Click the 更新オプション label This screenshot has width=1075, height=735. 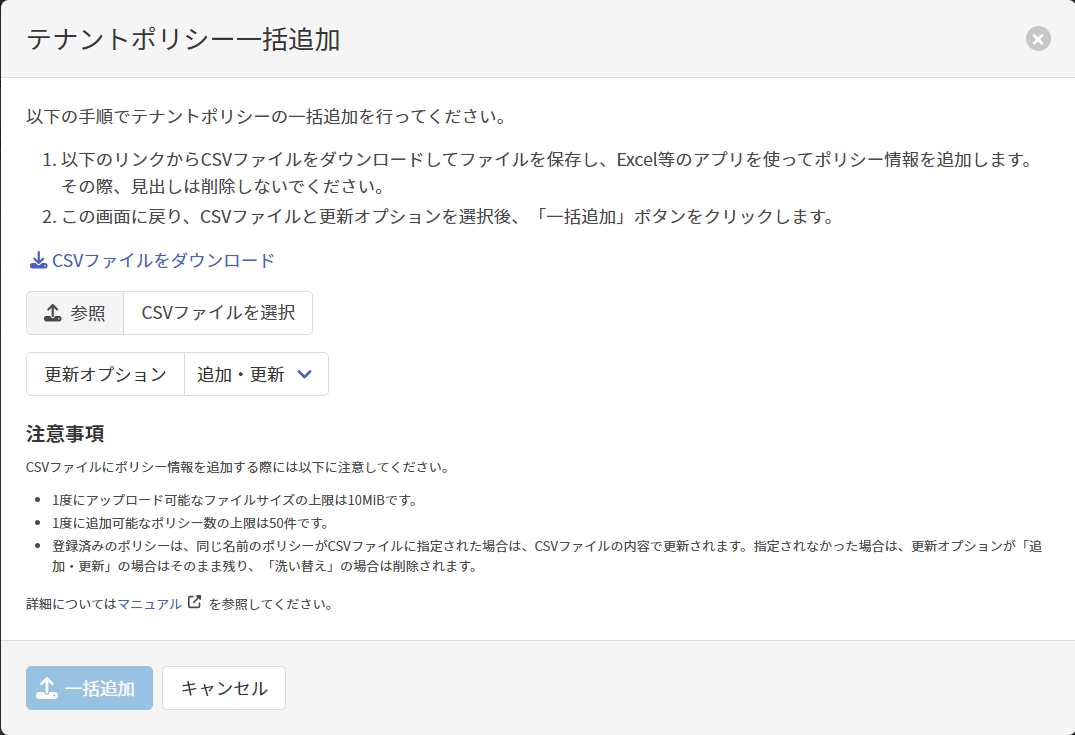click(105, 374)
